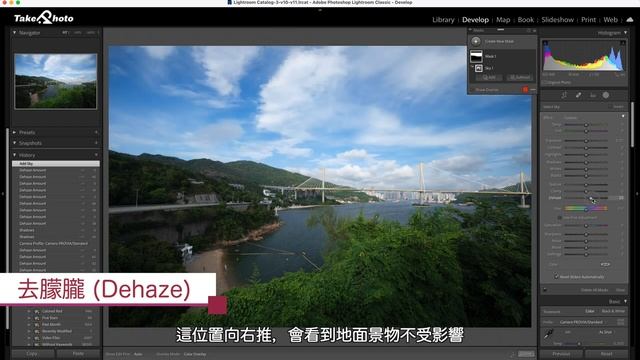Pick the White Balance eyedropper tool
The image size is (640, 360).
(549, 334)
